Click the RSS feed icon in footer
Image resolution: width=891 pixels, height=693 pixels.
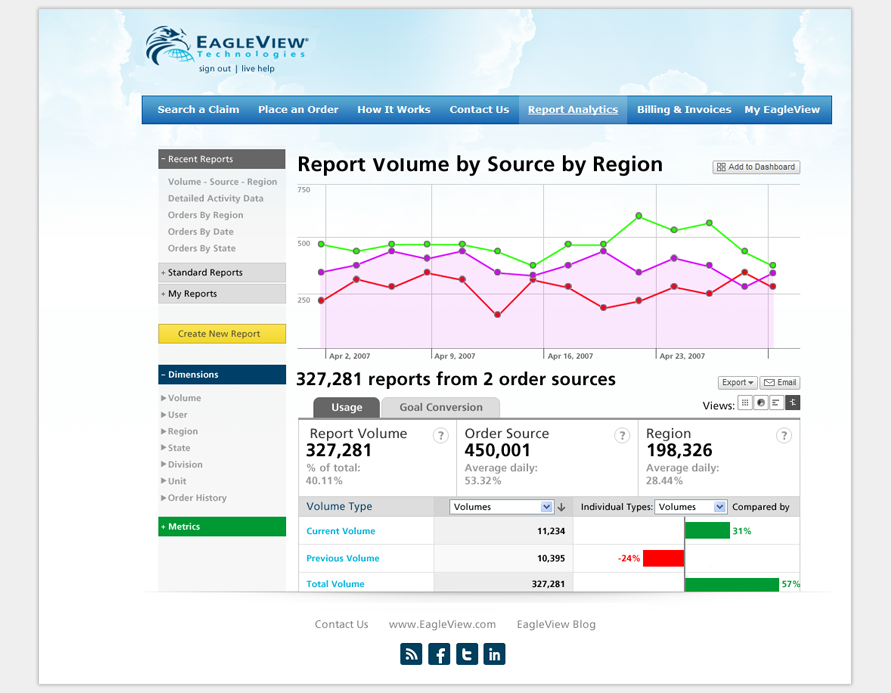coord(411,654)
